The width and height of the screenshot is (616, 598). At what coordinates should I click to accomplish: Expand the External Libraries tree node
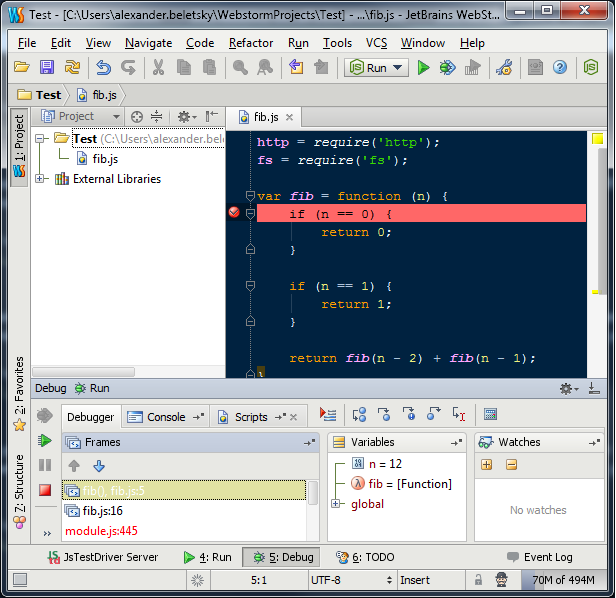pyautogui.click(x=40, y=179)
